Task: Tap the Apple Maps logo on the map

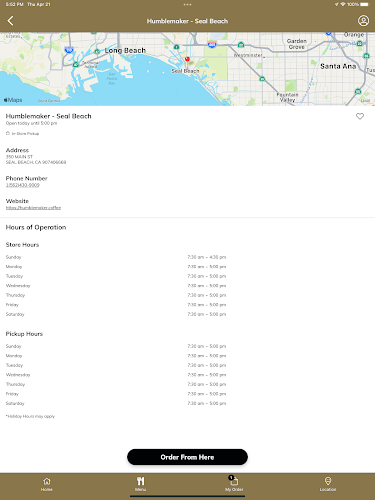Action: pyautogui.click(x=13, y=100)
